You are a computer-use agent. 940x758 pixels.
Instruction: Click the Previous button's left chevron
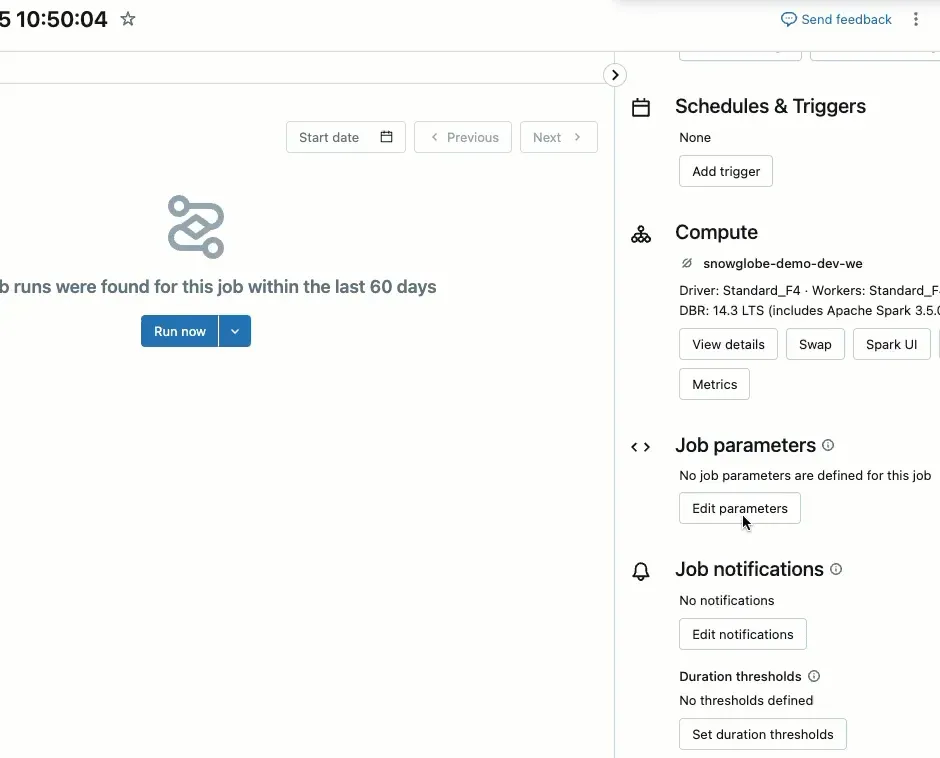pyautogui.click(x=435, y=137)
